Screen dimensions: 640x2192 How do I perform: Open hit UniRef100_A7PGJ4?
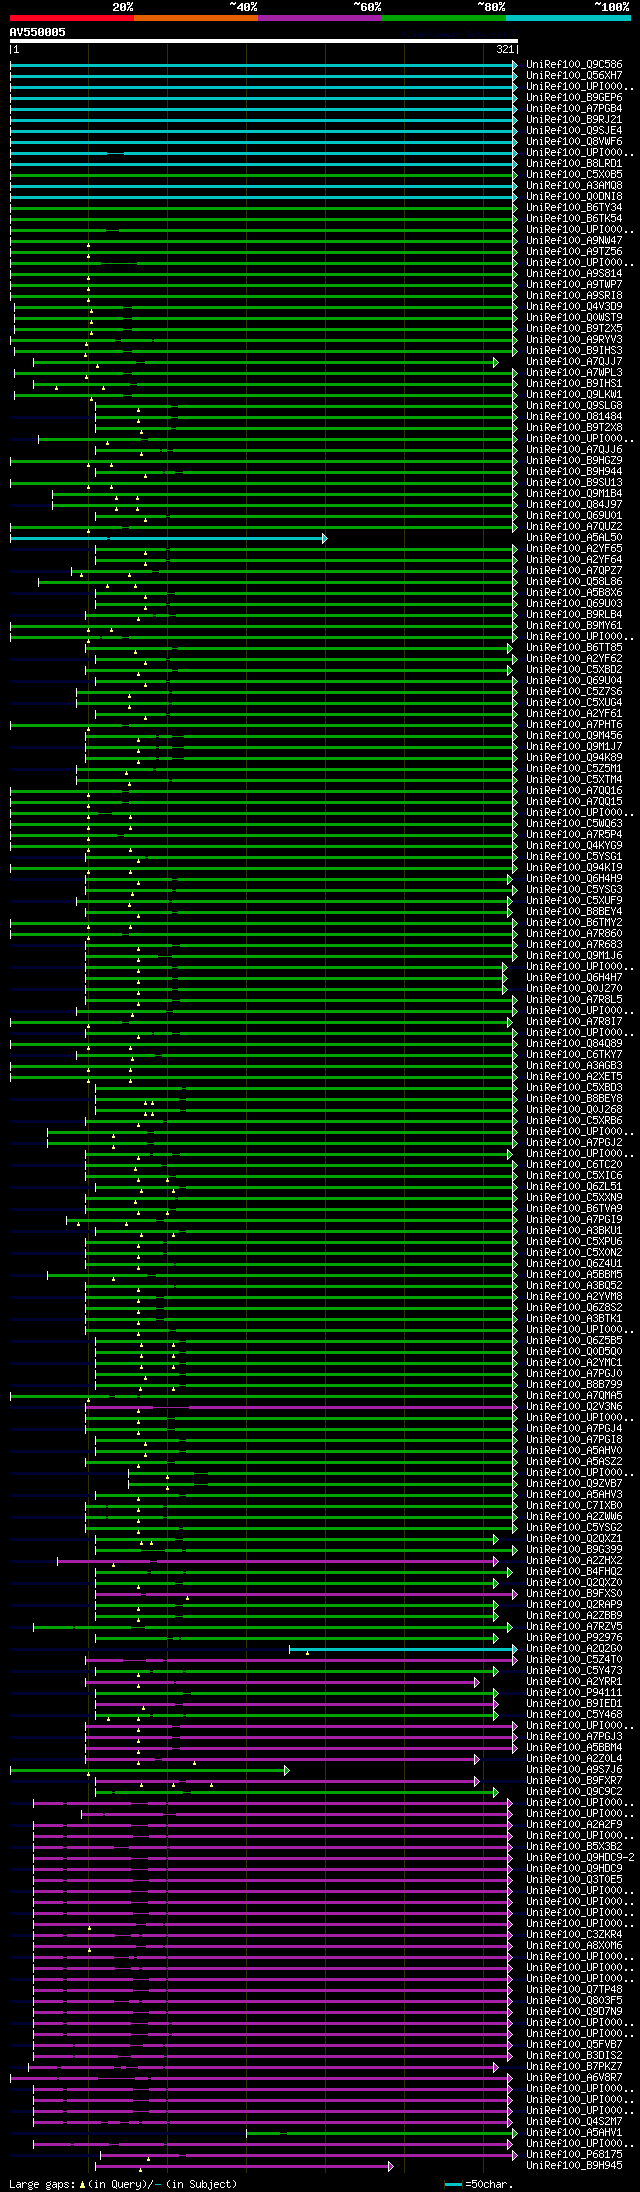tap(574, 1429)
